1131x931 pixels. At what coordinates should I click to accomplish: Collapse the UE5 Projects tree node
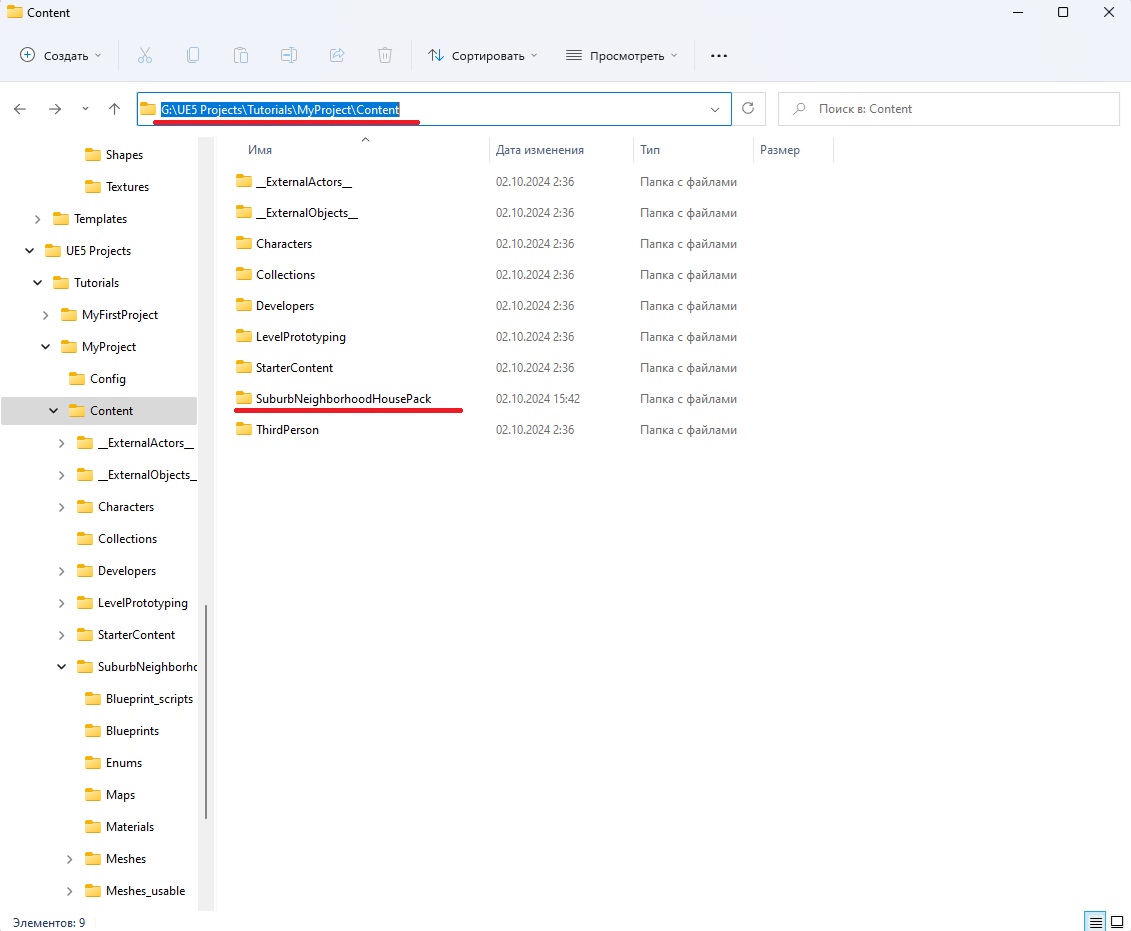[x=30, y=251]
